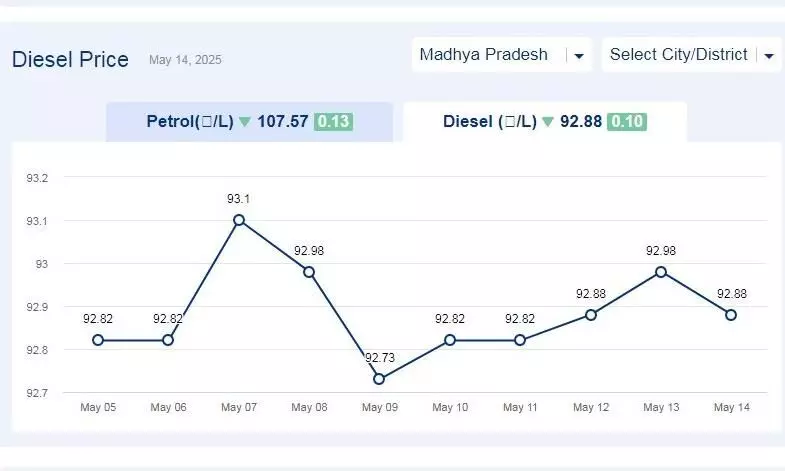
Task: Click the 92.73 value label
Action: (380, 357)
